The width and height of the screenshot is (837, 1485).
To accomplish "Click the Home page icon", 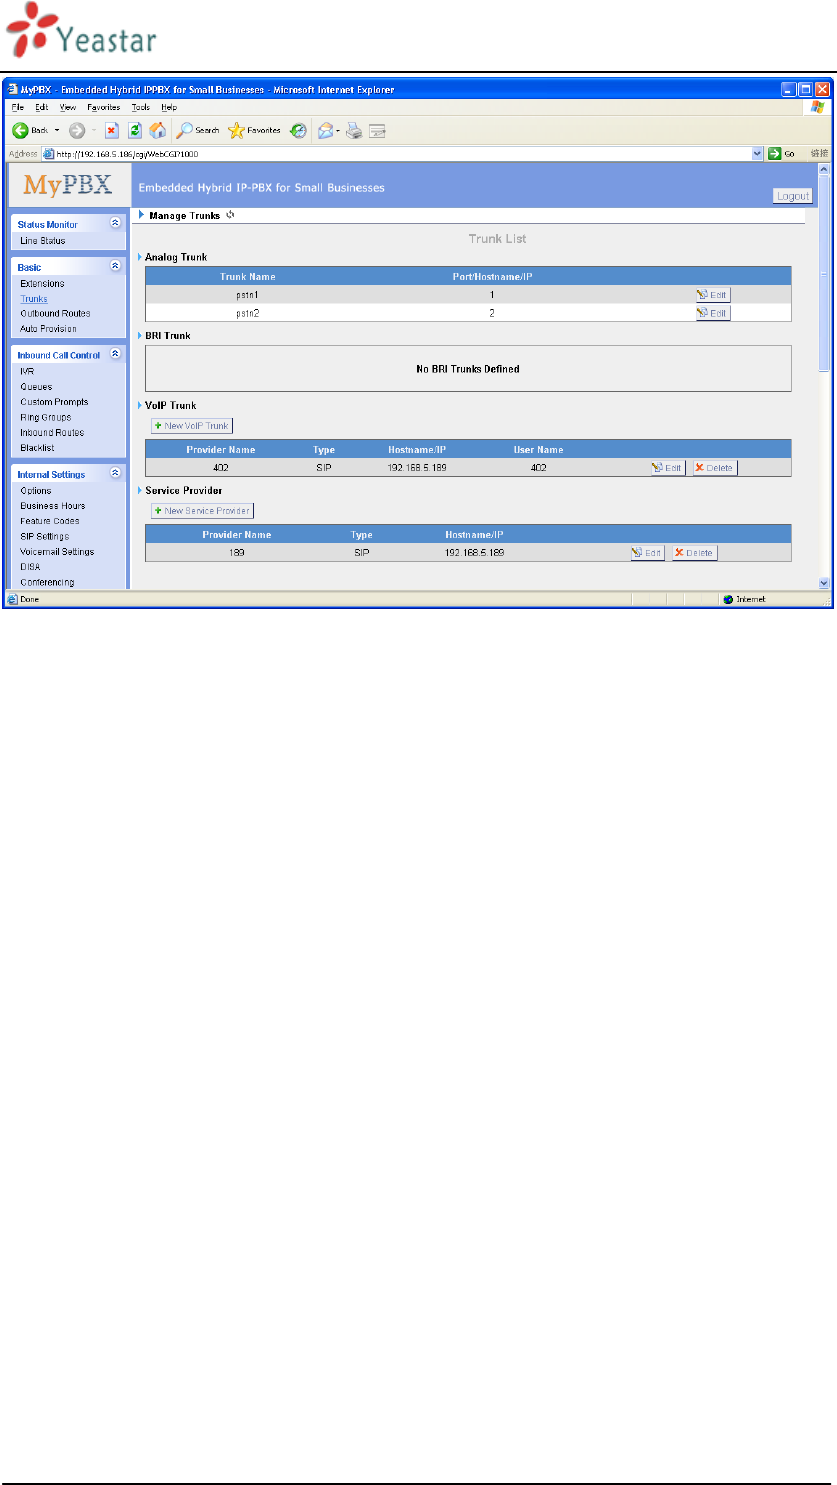I will click(x=157, y=131).
